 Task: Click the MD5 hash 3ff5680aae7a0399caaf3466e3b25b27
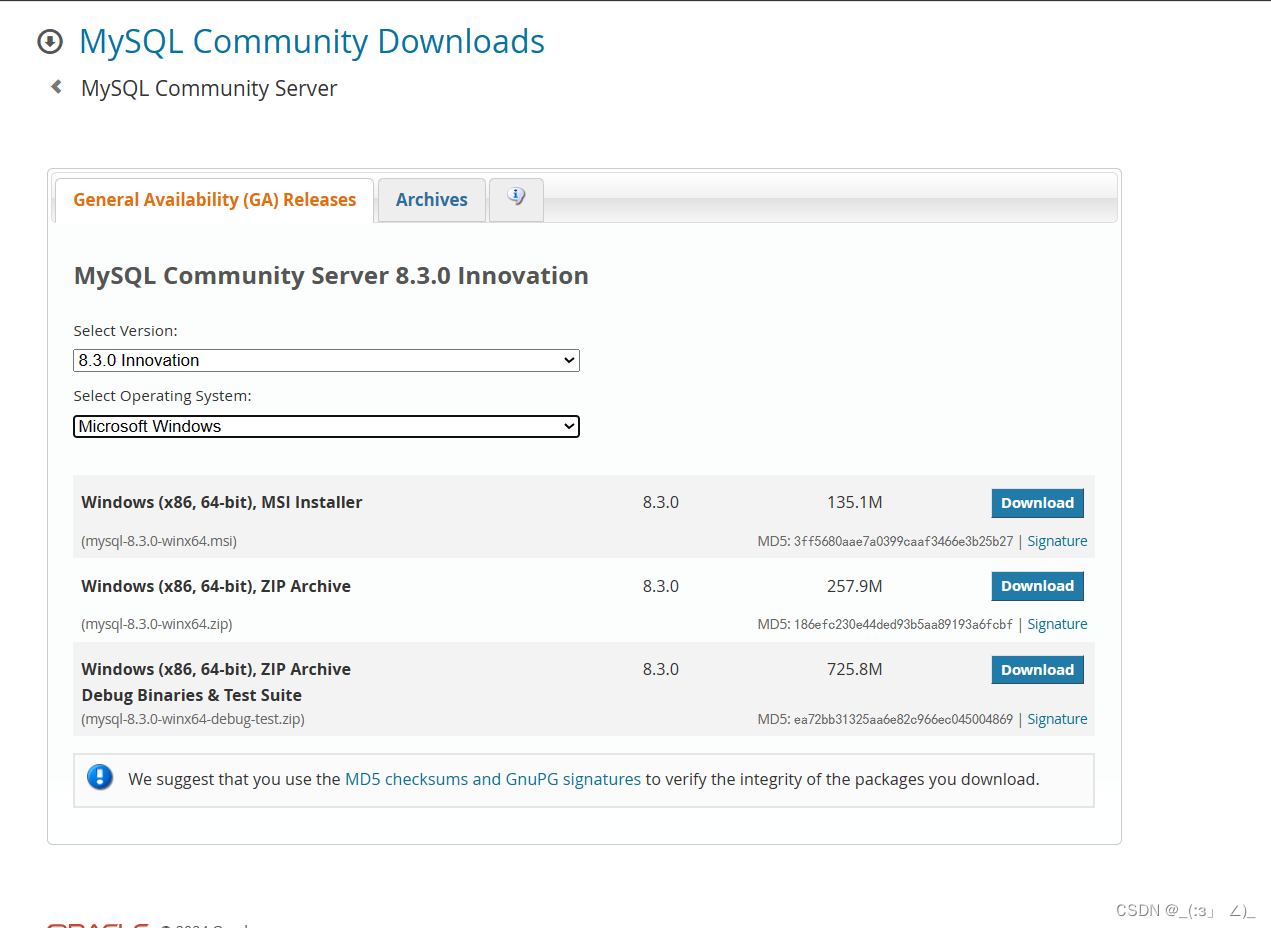tap(903, 541)
